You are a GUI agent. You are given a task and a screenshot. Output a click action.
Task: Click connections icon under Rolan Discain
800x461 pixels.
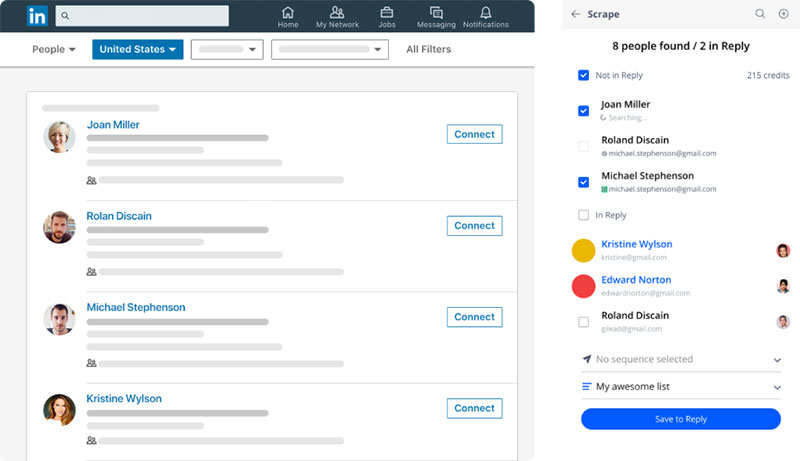pyautogui.click(x=91, y=272)
